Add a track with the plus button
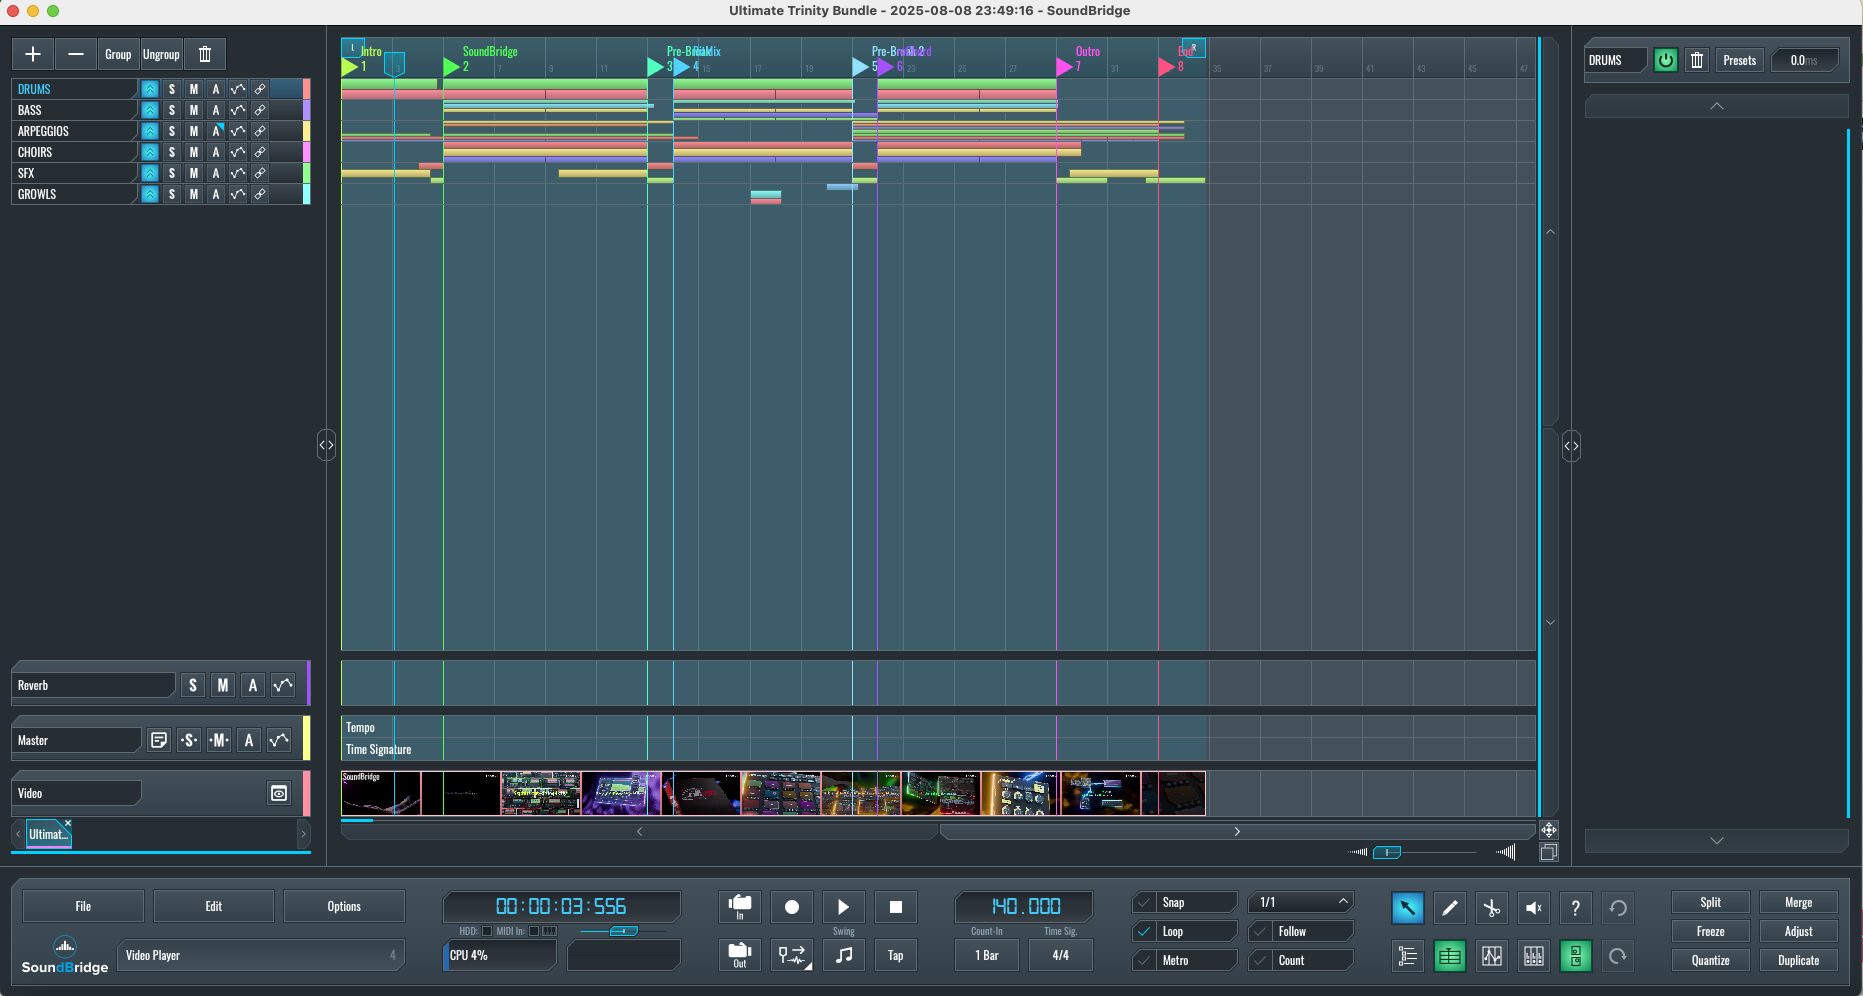1863x996 pixels. pos(33,54)
